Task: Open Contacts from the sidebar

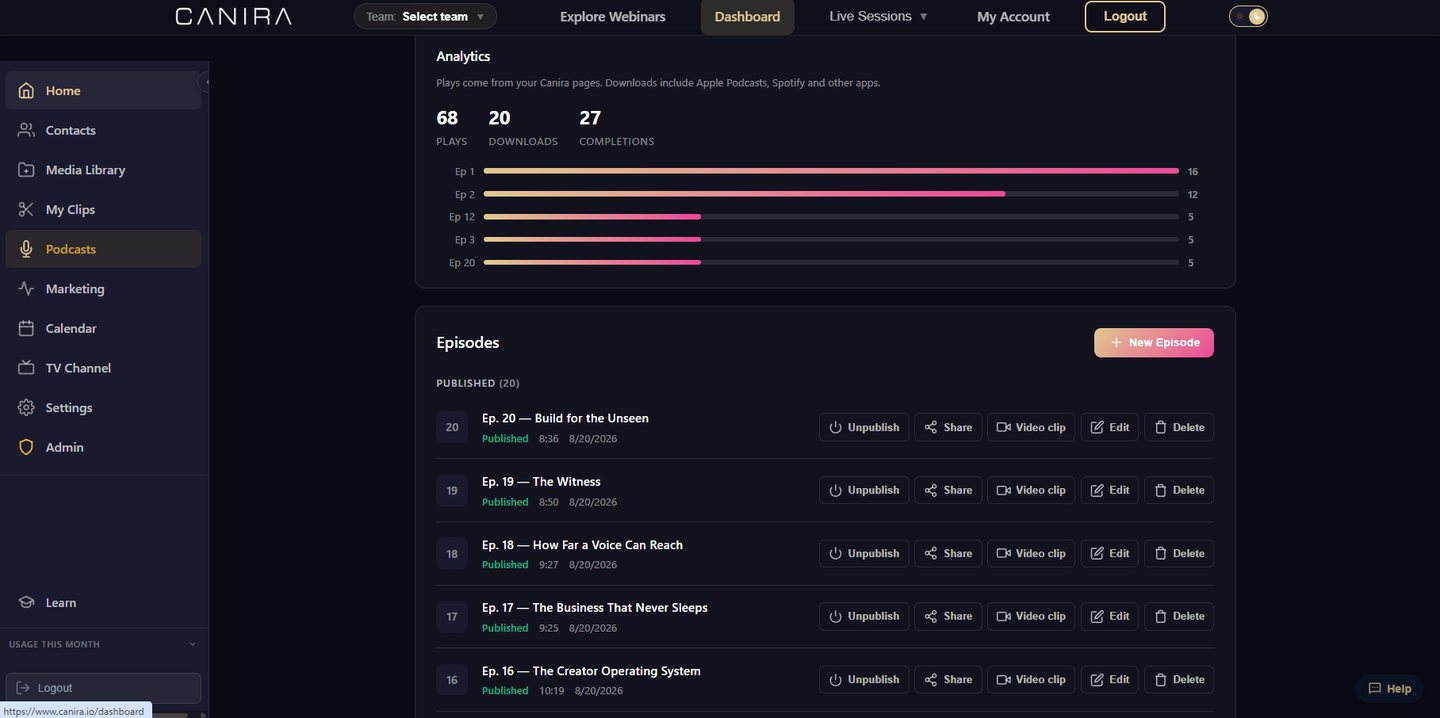Action: (x=103, y=130)
